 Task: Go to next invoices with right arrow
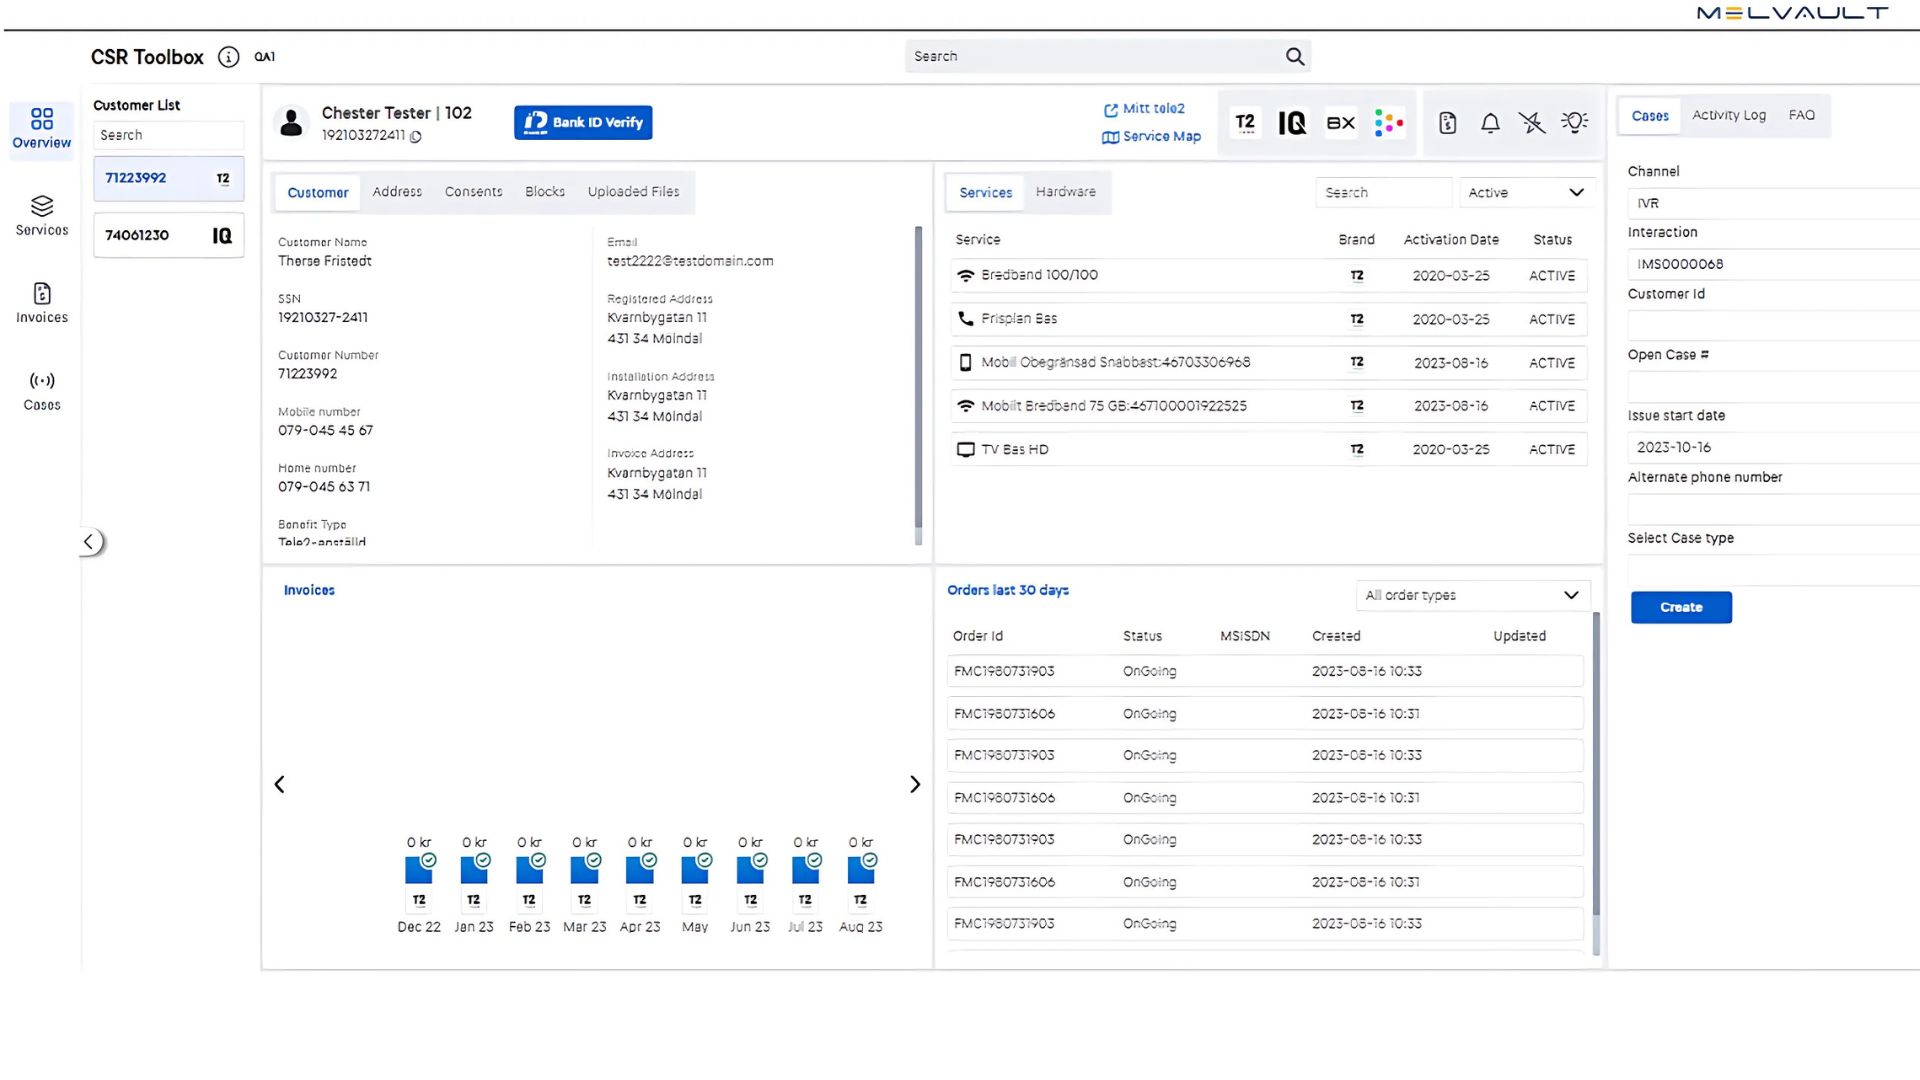914,785
